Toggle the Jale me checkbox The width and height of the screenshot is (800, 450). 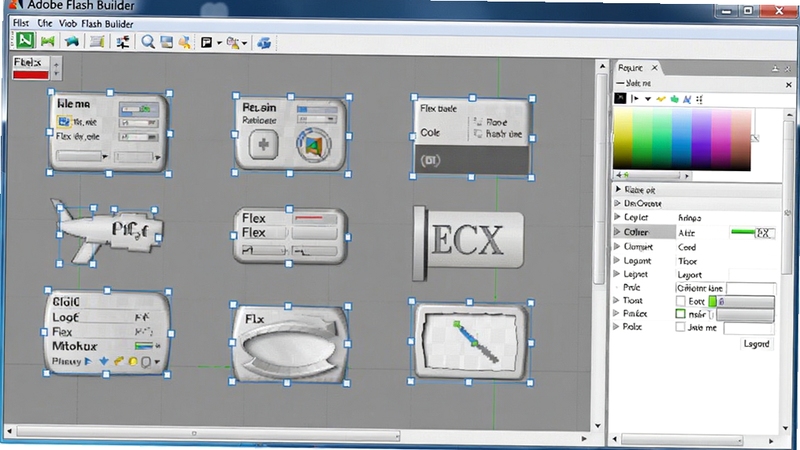(680, 327)
